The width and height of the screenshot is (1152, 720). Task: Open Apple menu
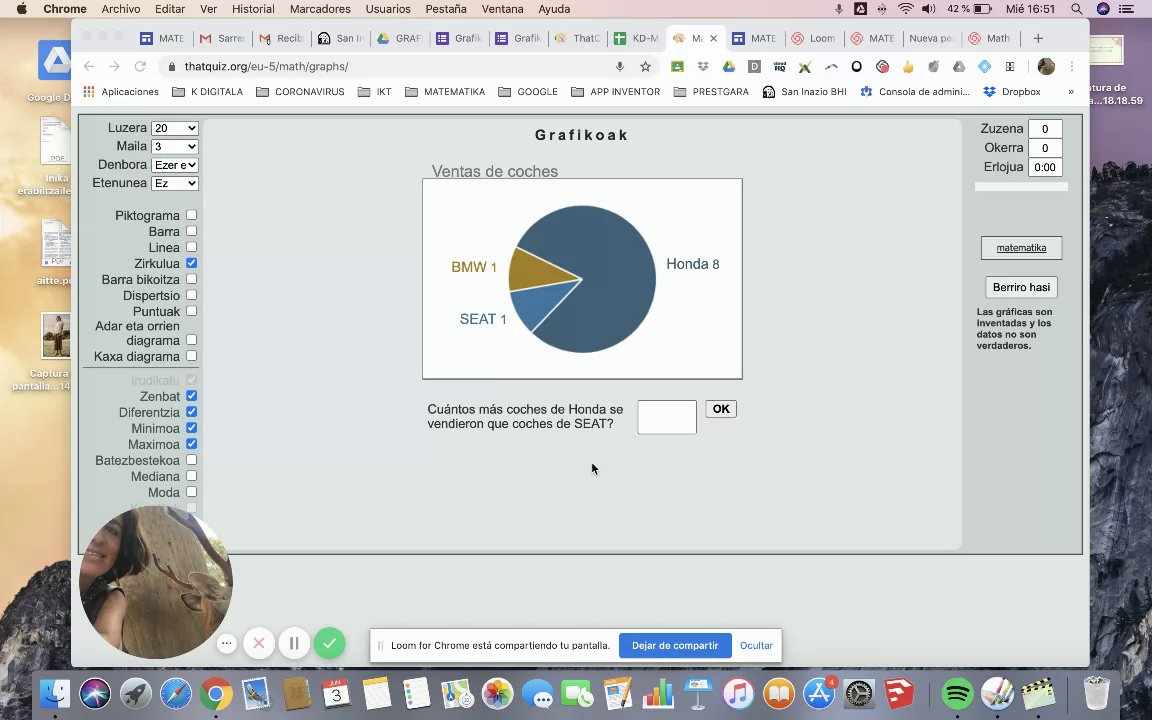22,9
